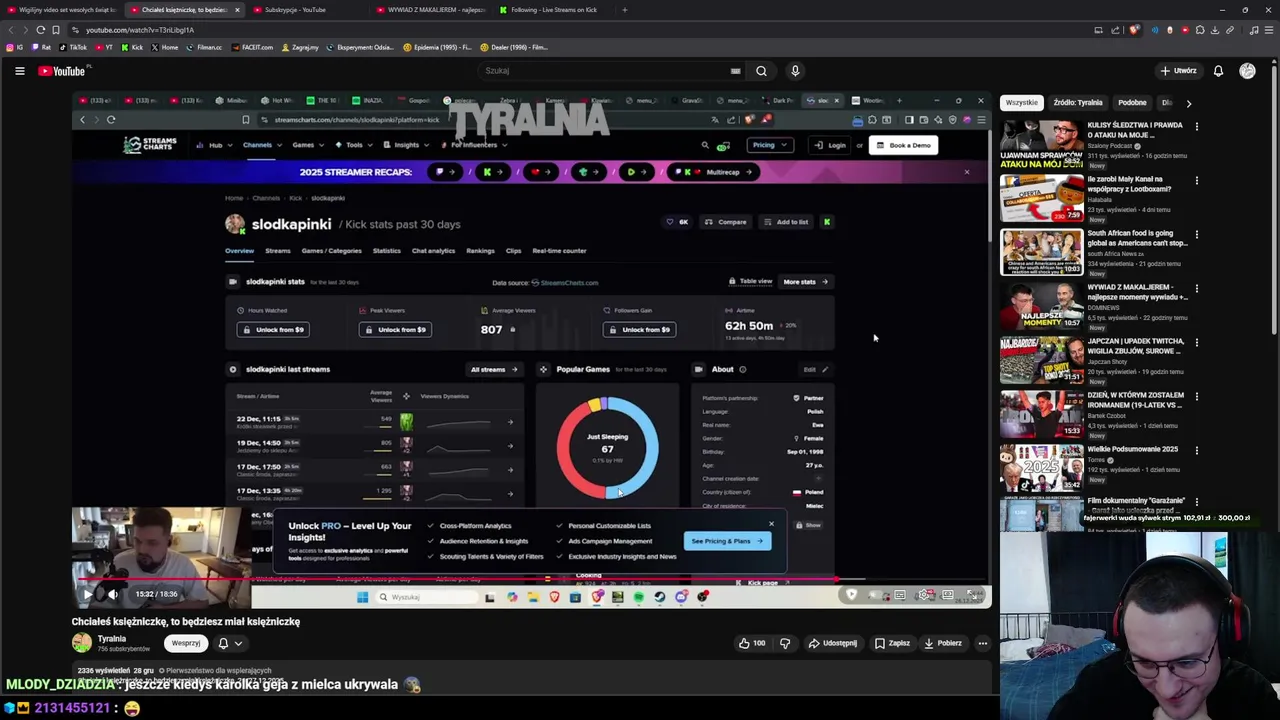Open the Zagraj.my bookmark
The height and width of the screenshot is (720, 1280).
(301, 47)
